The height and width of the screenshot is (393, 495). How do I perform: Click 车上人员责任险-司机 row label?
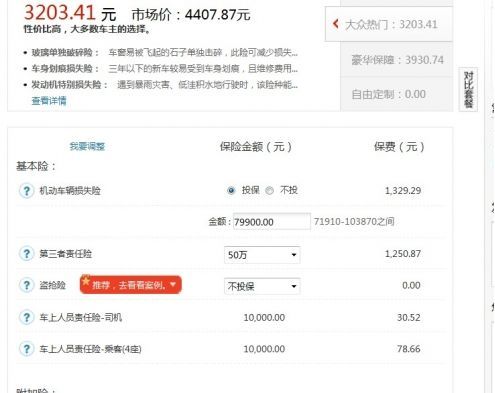(x=81, y=317)
